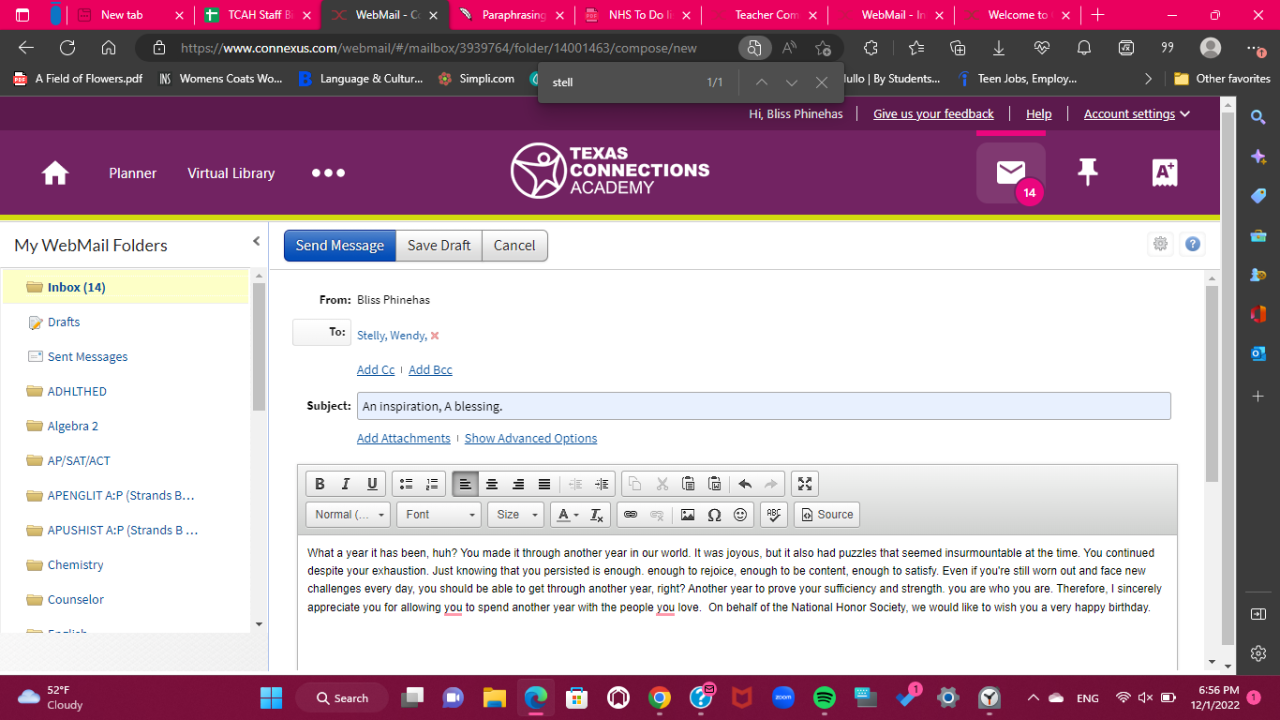The width and height of the screenshot is (1280, 720).
Task: Click the Paste icon in editor toolbar
Action: (688, 484)
